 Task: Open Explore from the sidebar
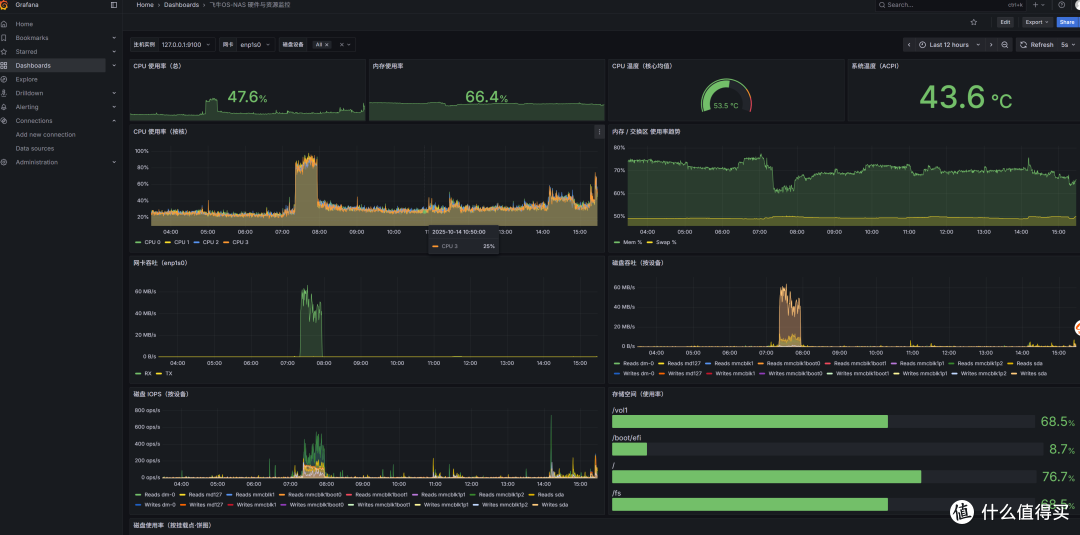26,79
